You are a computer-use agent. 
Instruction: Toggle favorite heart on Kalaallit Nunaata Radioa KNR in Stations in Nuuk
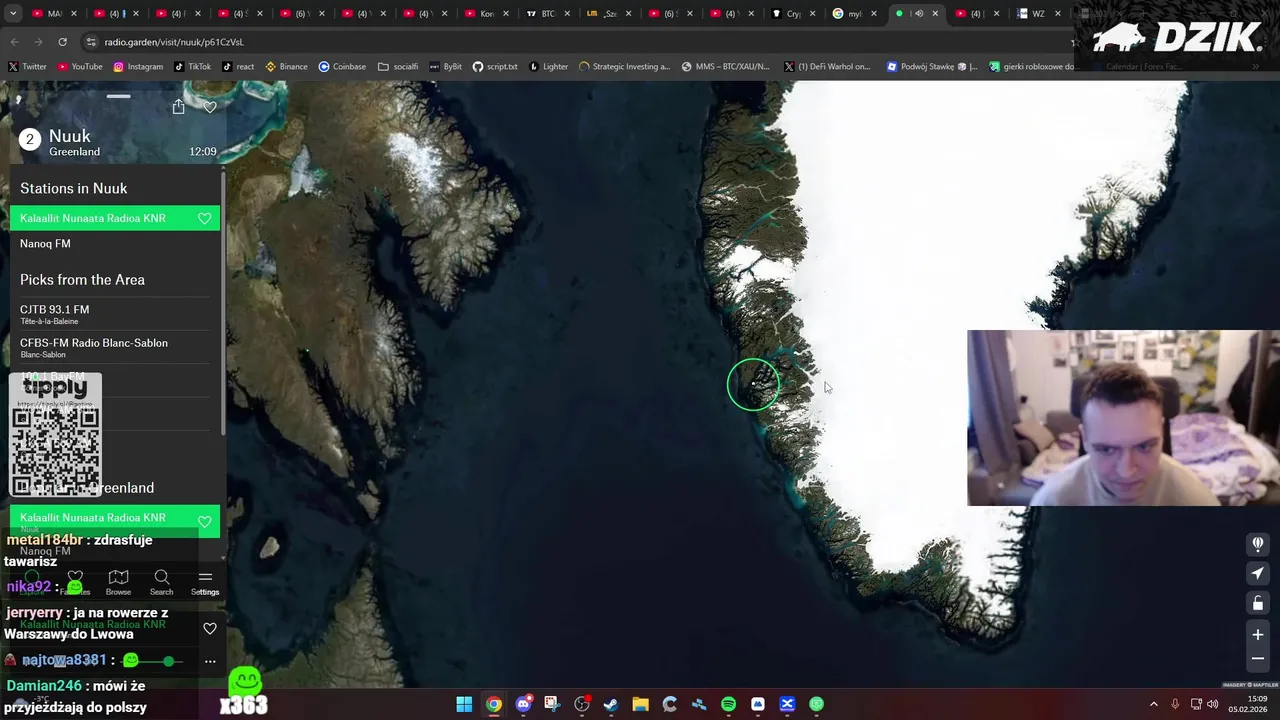coord(204,218)
